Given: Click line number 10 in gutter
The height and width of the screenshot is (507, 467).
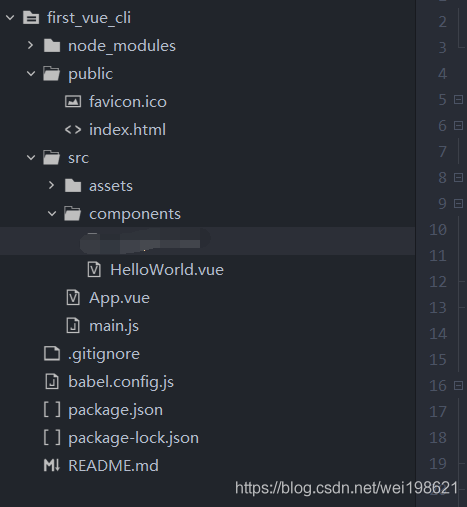Looking at the screenshot, I should [438, 230].
